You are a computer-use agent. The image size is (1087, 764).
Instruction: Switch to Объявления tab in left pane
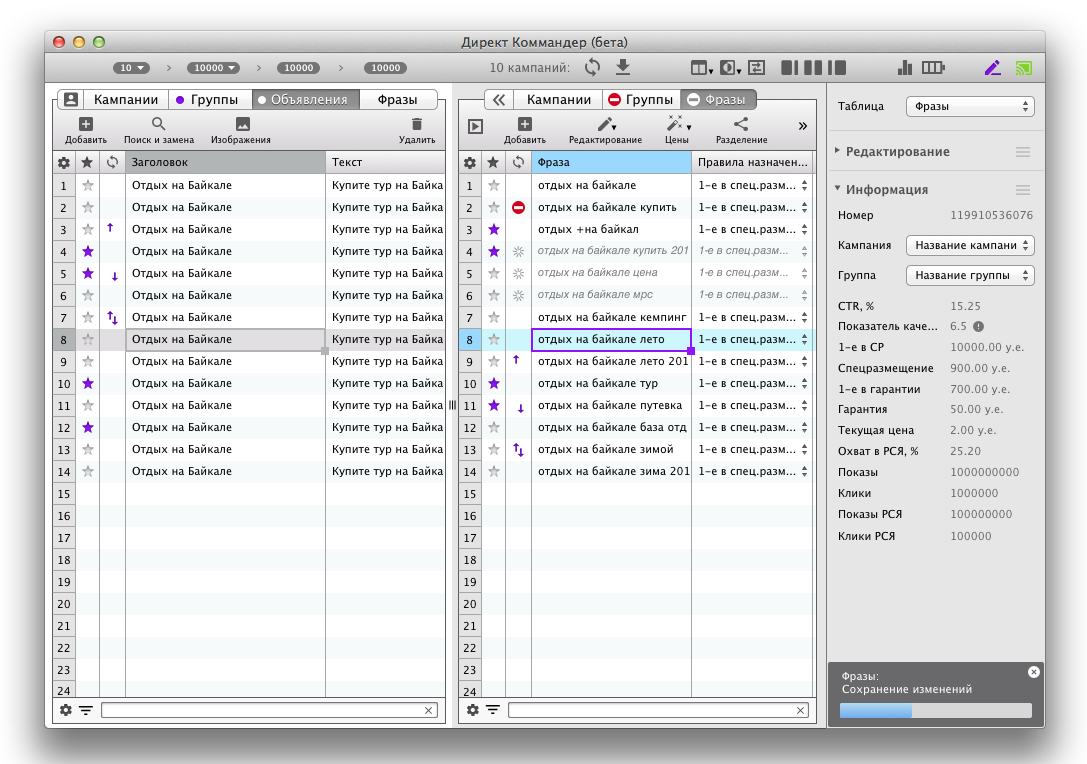305,99
